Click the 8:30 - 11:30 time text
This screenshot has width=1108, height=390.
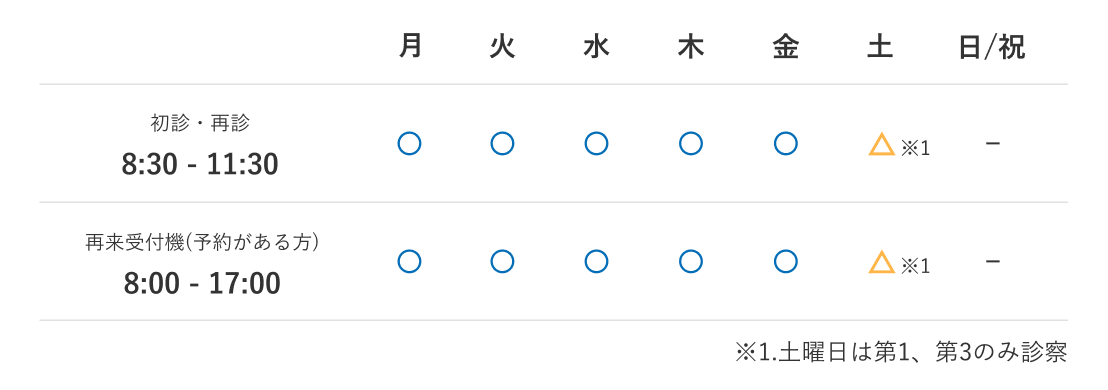pyautogui.click(x=200, y=165)
